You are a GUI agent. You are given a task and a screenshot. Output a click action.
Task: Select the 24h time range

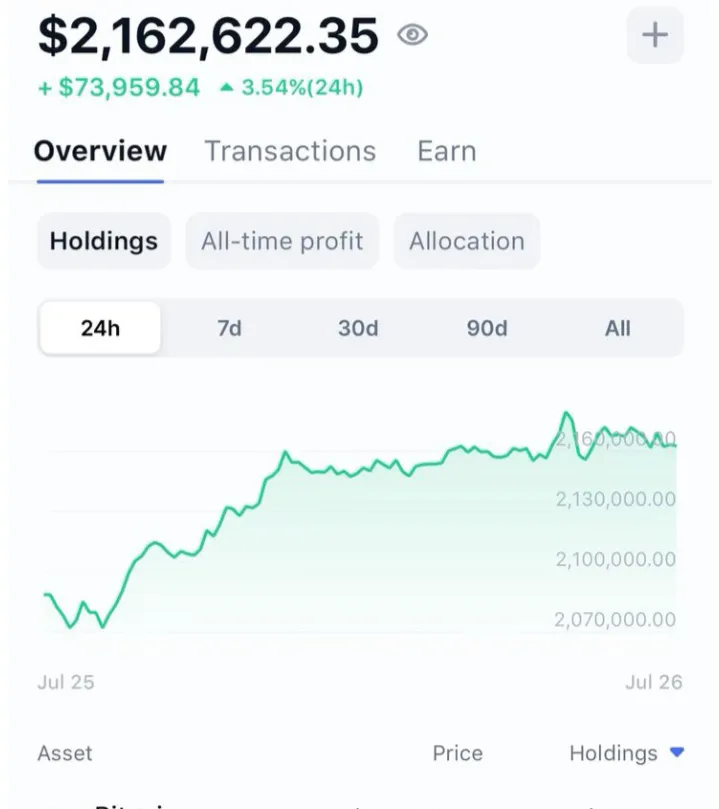(100, 328)
